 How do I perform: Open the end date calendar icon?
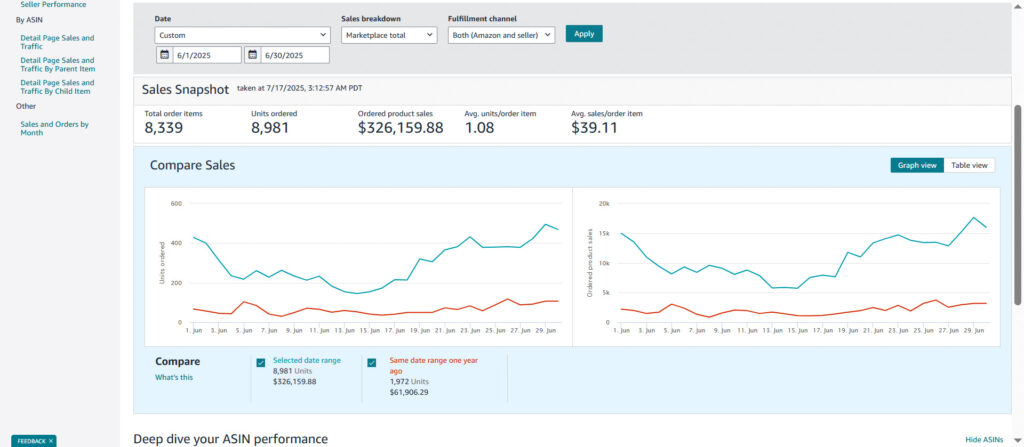point(253,55)
